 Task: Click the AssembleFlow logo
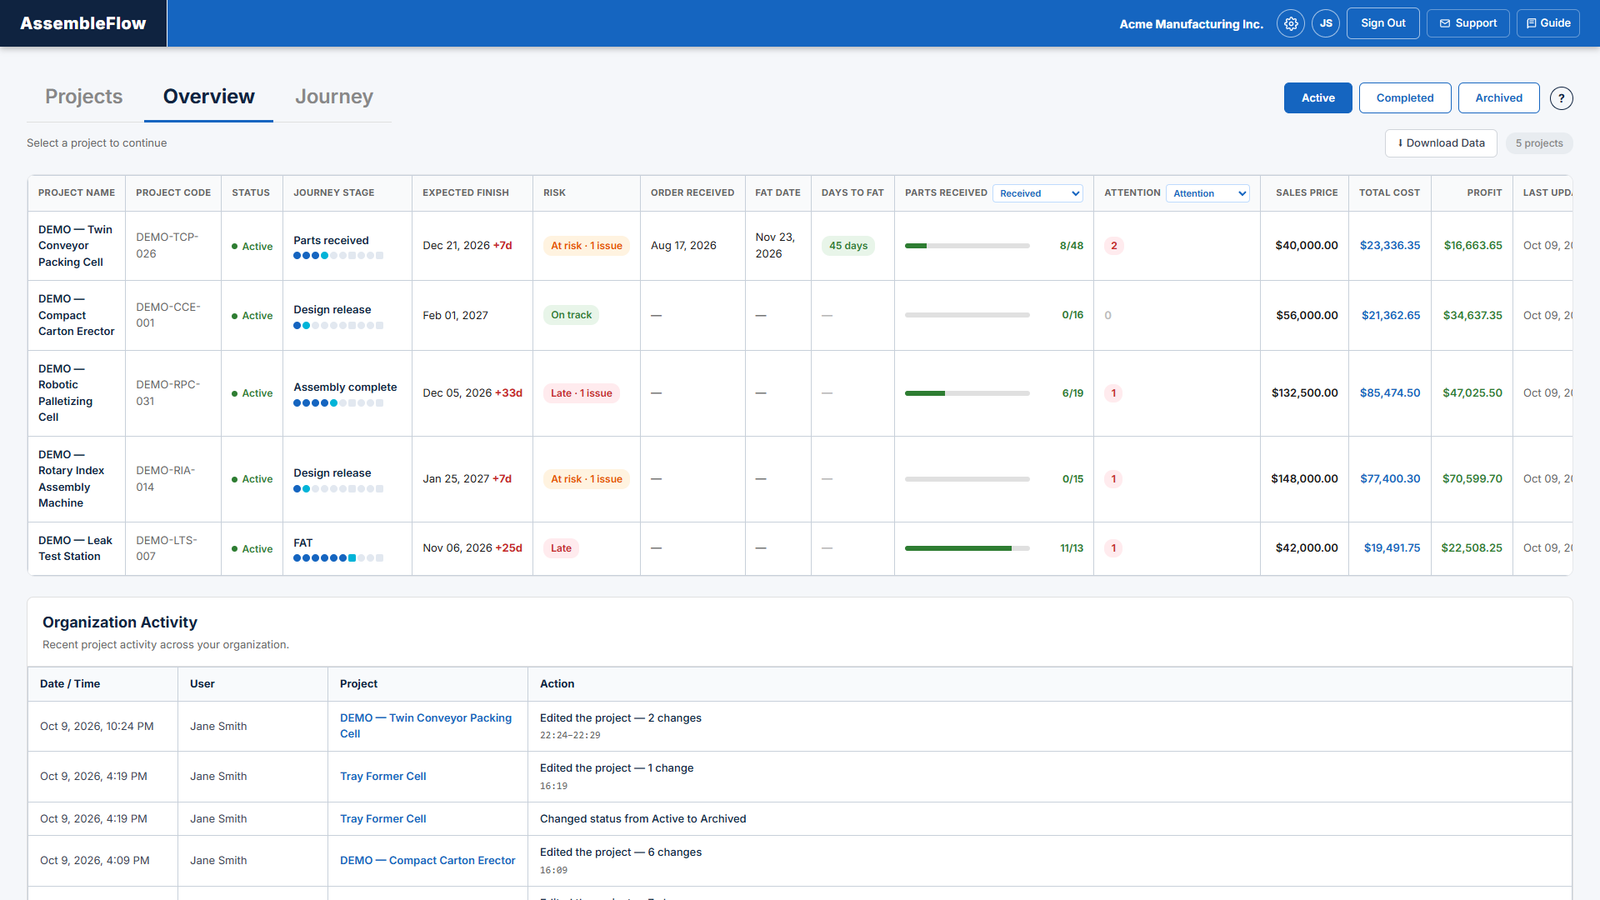(x=83, y=23)
